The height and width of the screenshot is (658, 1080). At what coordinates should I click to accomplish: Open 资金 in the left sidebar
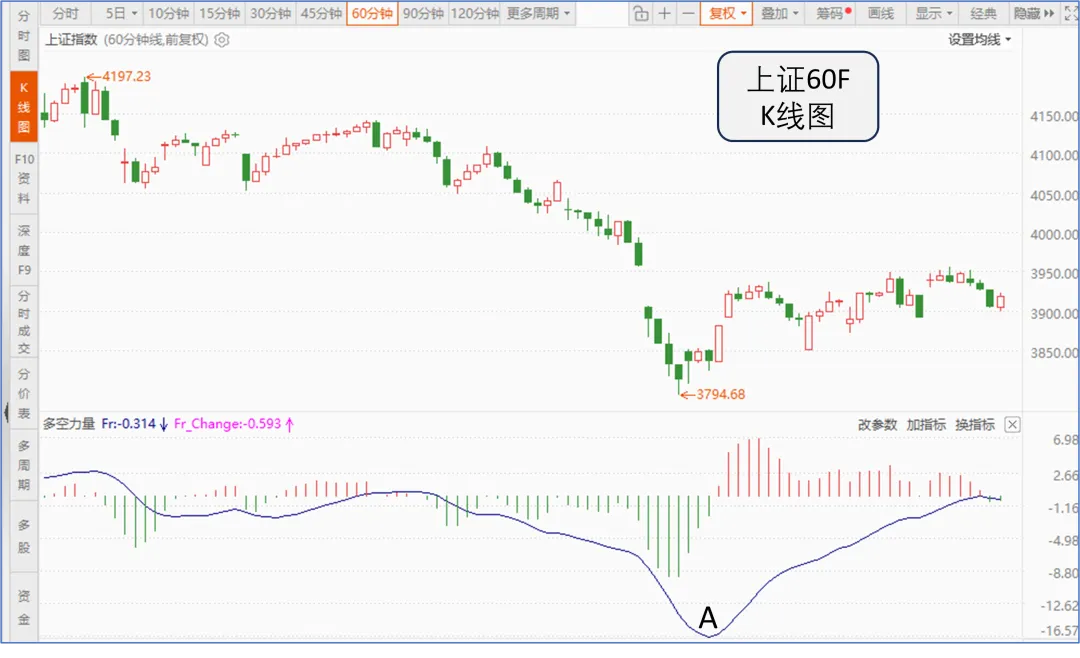pos(23,607)
